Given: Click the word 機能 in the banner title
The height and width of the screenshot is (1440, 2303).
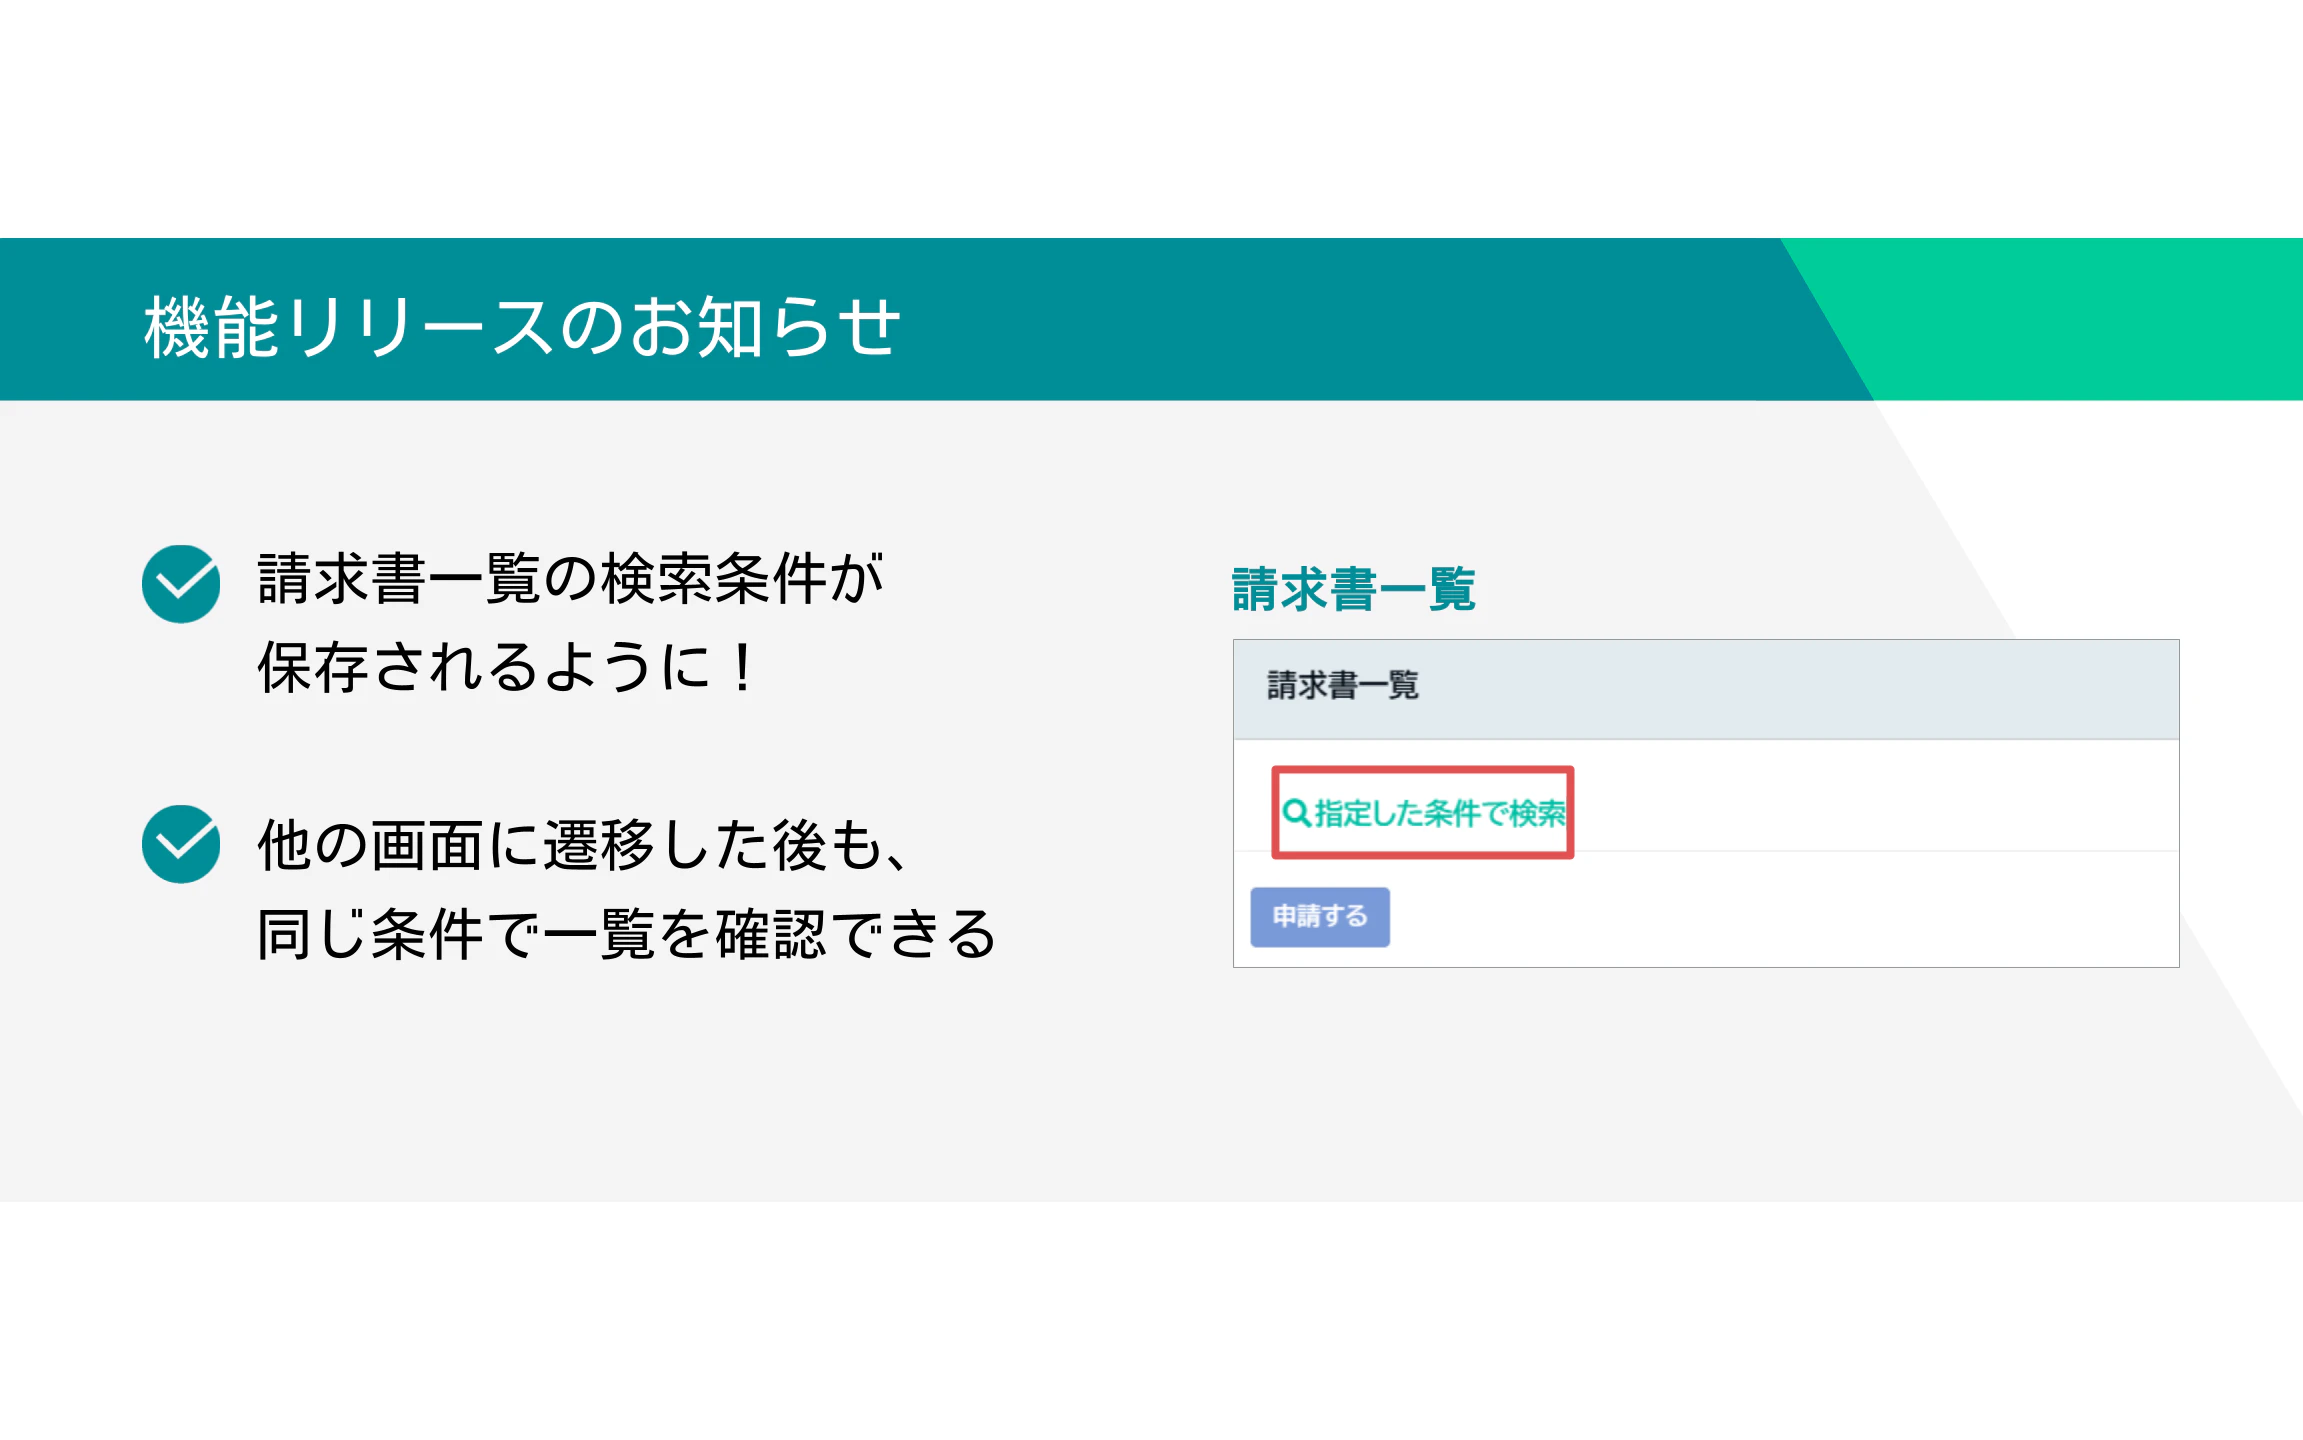Looking at the screenshot, I should click(211, 327).
